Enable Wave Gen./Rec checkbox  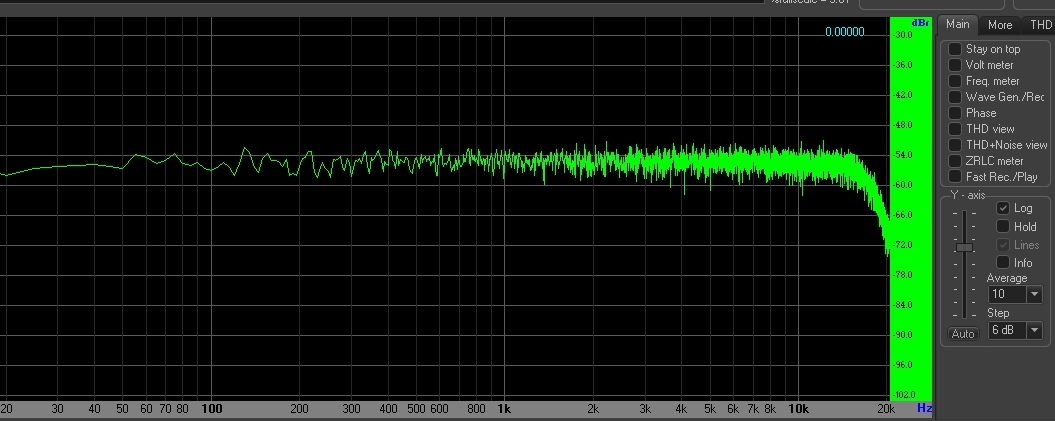click(955, 97)
